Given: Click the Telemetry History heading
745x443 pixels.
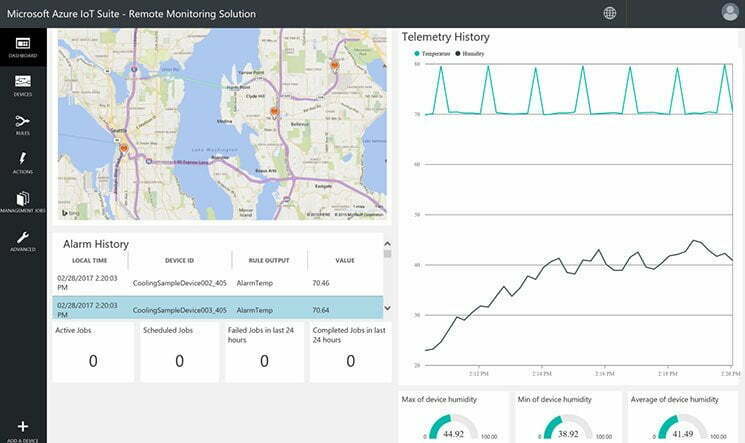Looking at the screenshot, I should [445, 37].
